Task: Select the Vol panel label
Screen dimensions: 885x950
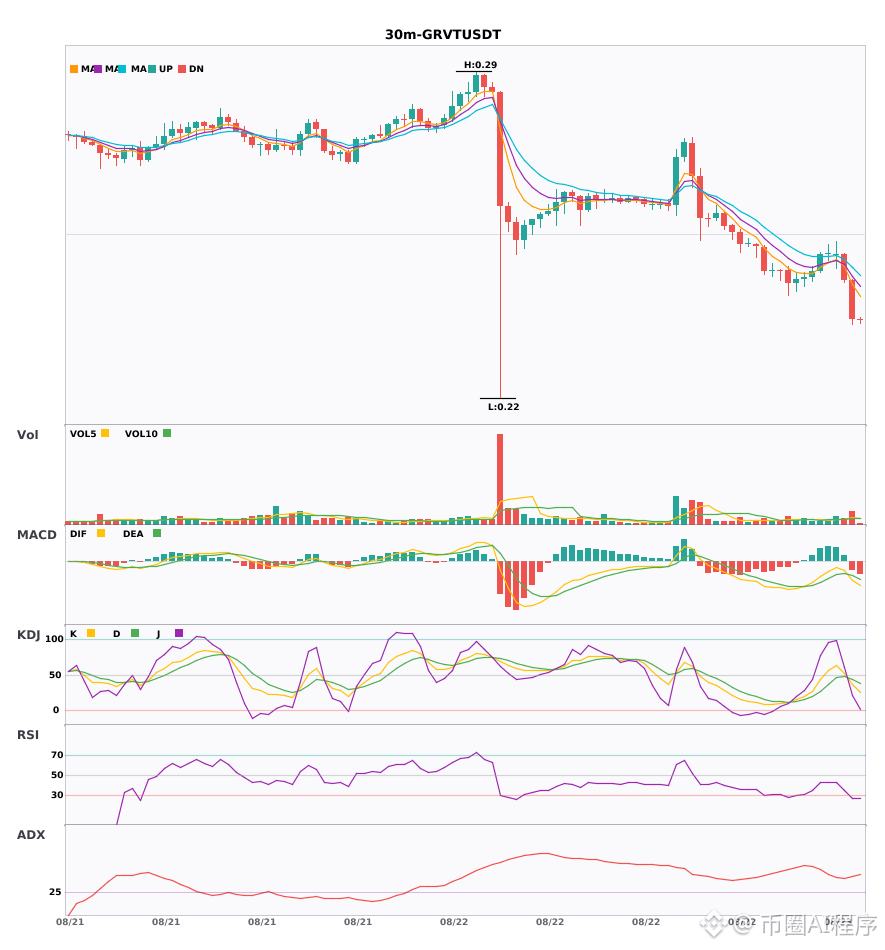Action: (x=27, y=435)
